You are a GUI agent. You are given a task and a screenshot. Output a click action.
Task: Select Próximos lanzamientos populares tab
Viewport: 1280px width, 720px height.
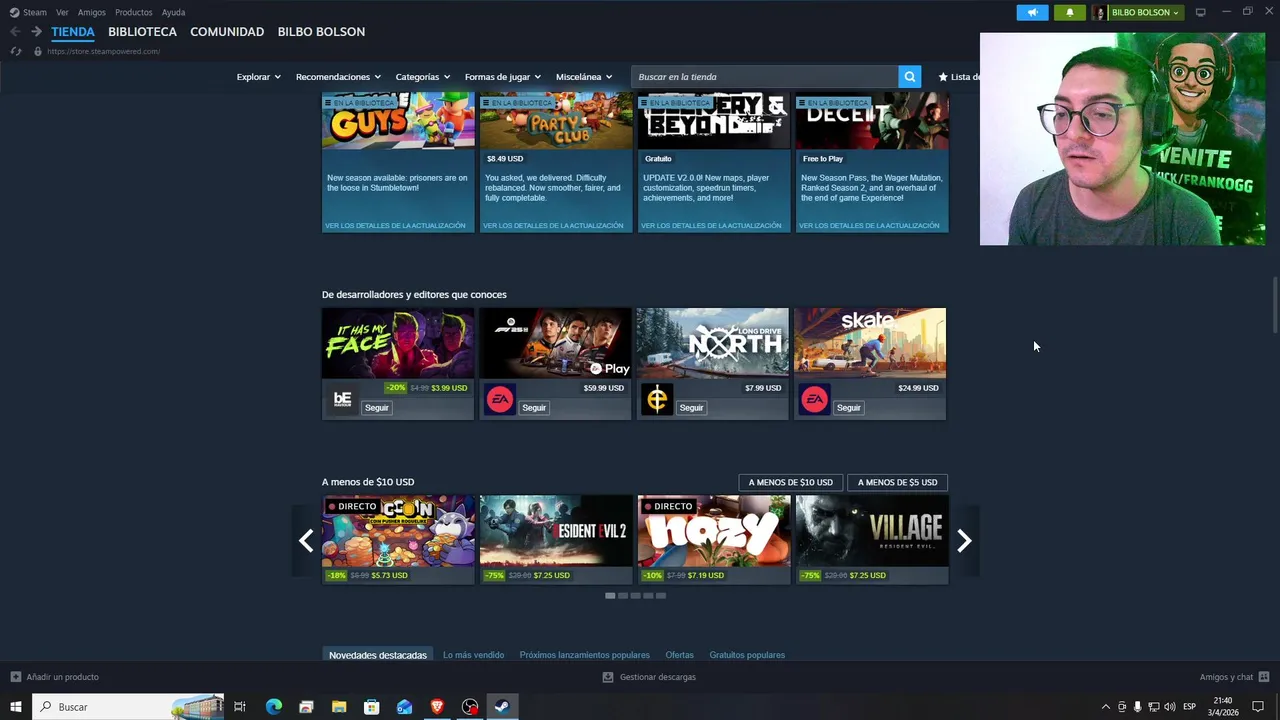(585, 655)
